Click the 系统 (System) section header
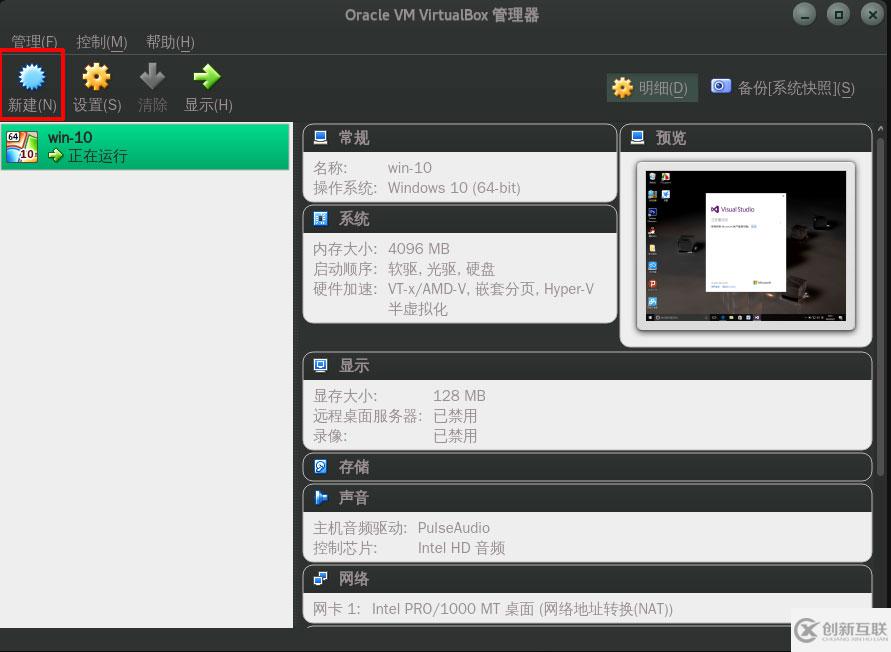Image resolution: width=891 pixels, height=652 pixels. click(x=460, y=219)
